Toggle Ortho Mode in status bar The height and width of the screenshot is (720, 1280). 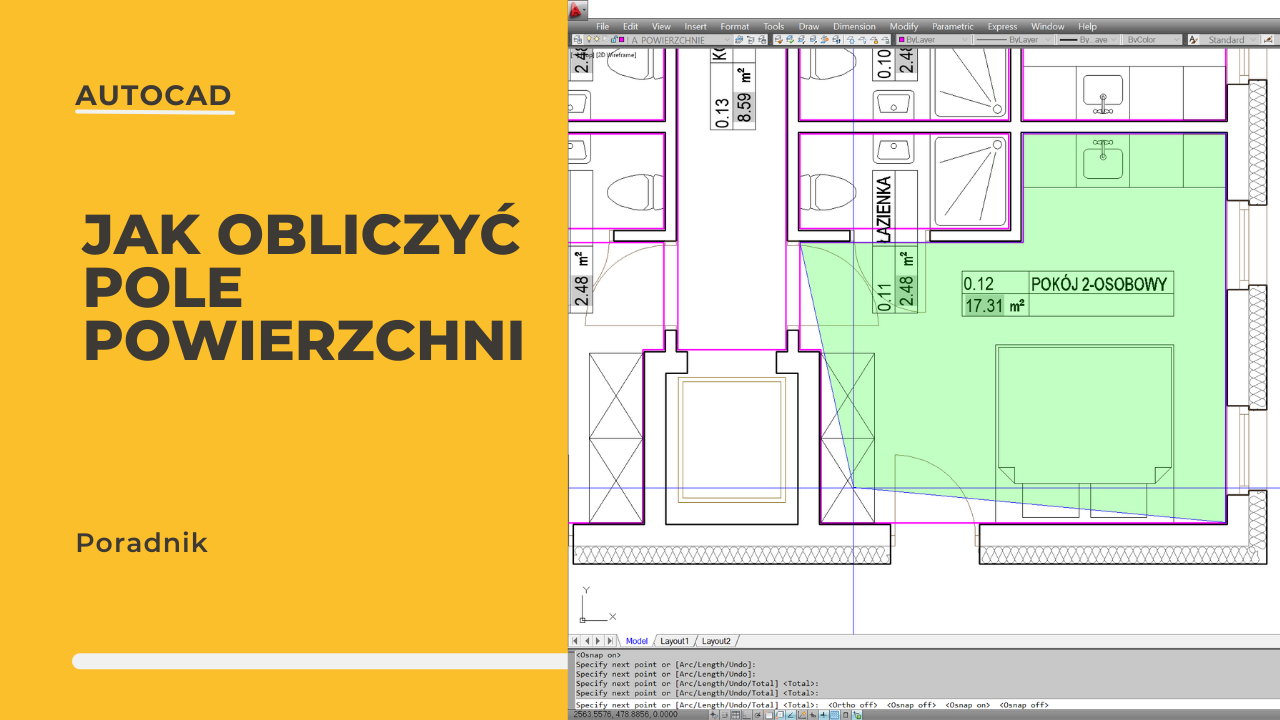(x=746, y=715)
